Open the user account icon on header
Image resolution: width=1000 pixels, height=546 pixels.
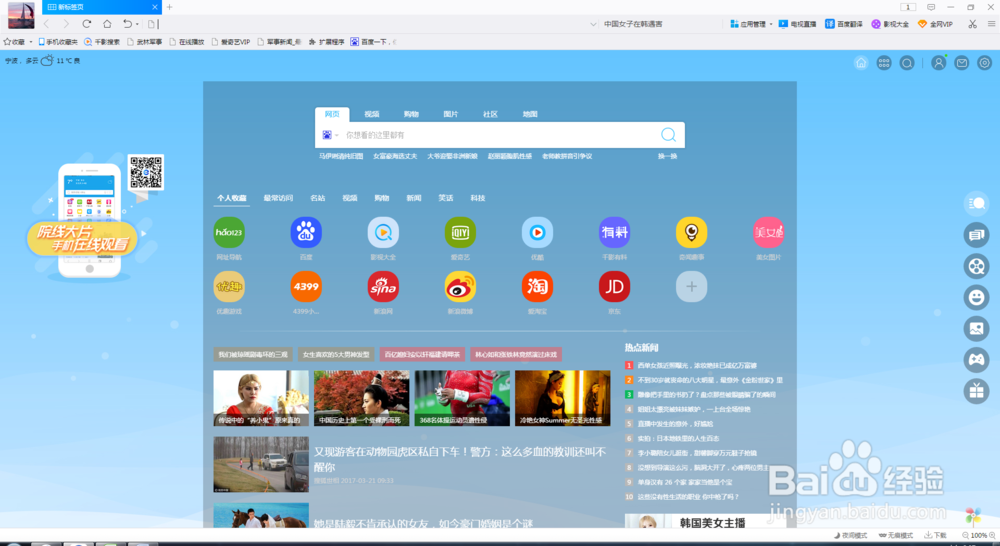click(x=939, y=63)
